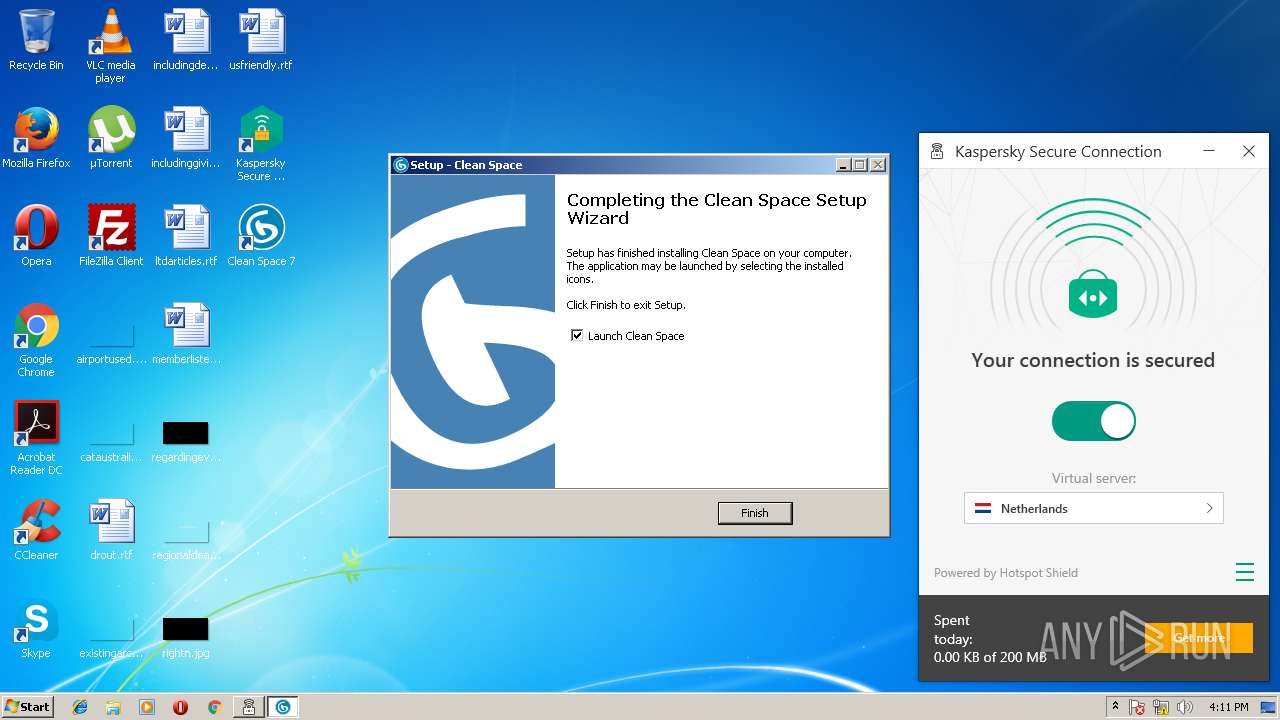Minimize the Kaspersky Secure Connection window
Viewport: 1280px width, 720px height.
coord(1209,151)
